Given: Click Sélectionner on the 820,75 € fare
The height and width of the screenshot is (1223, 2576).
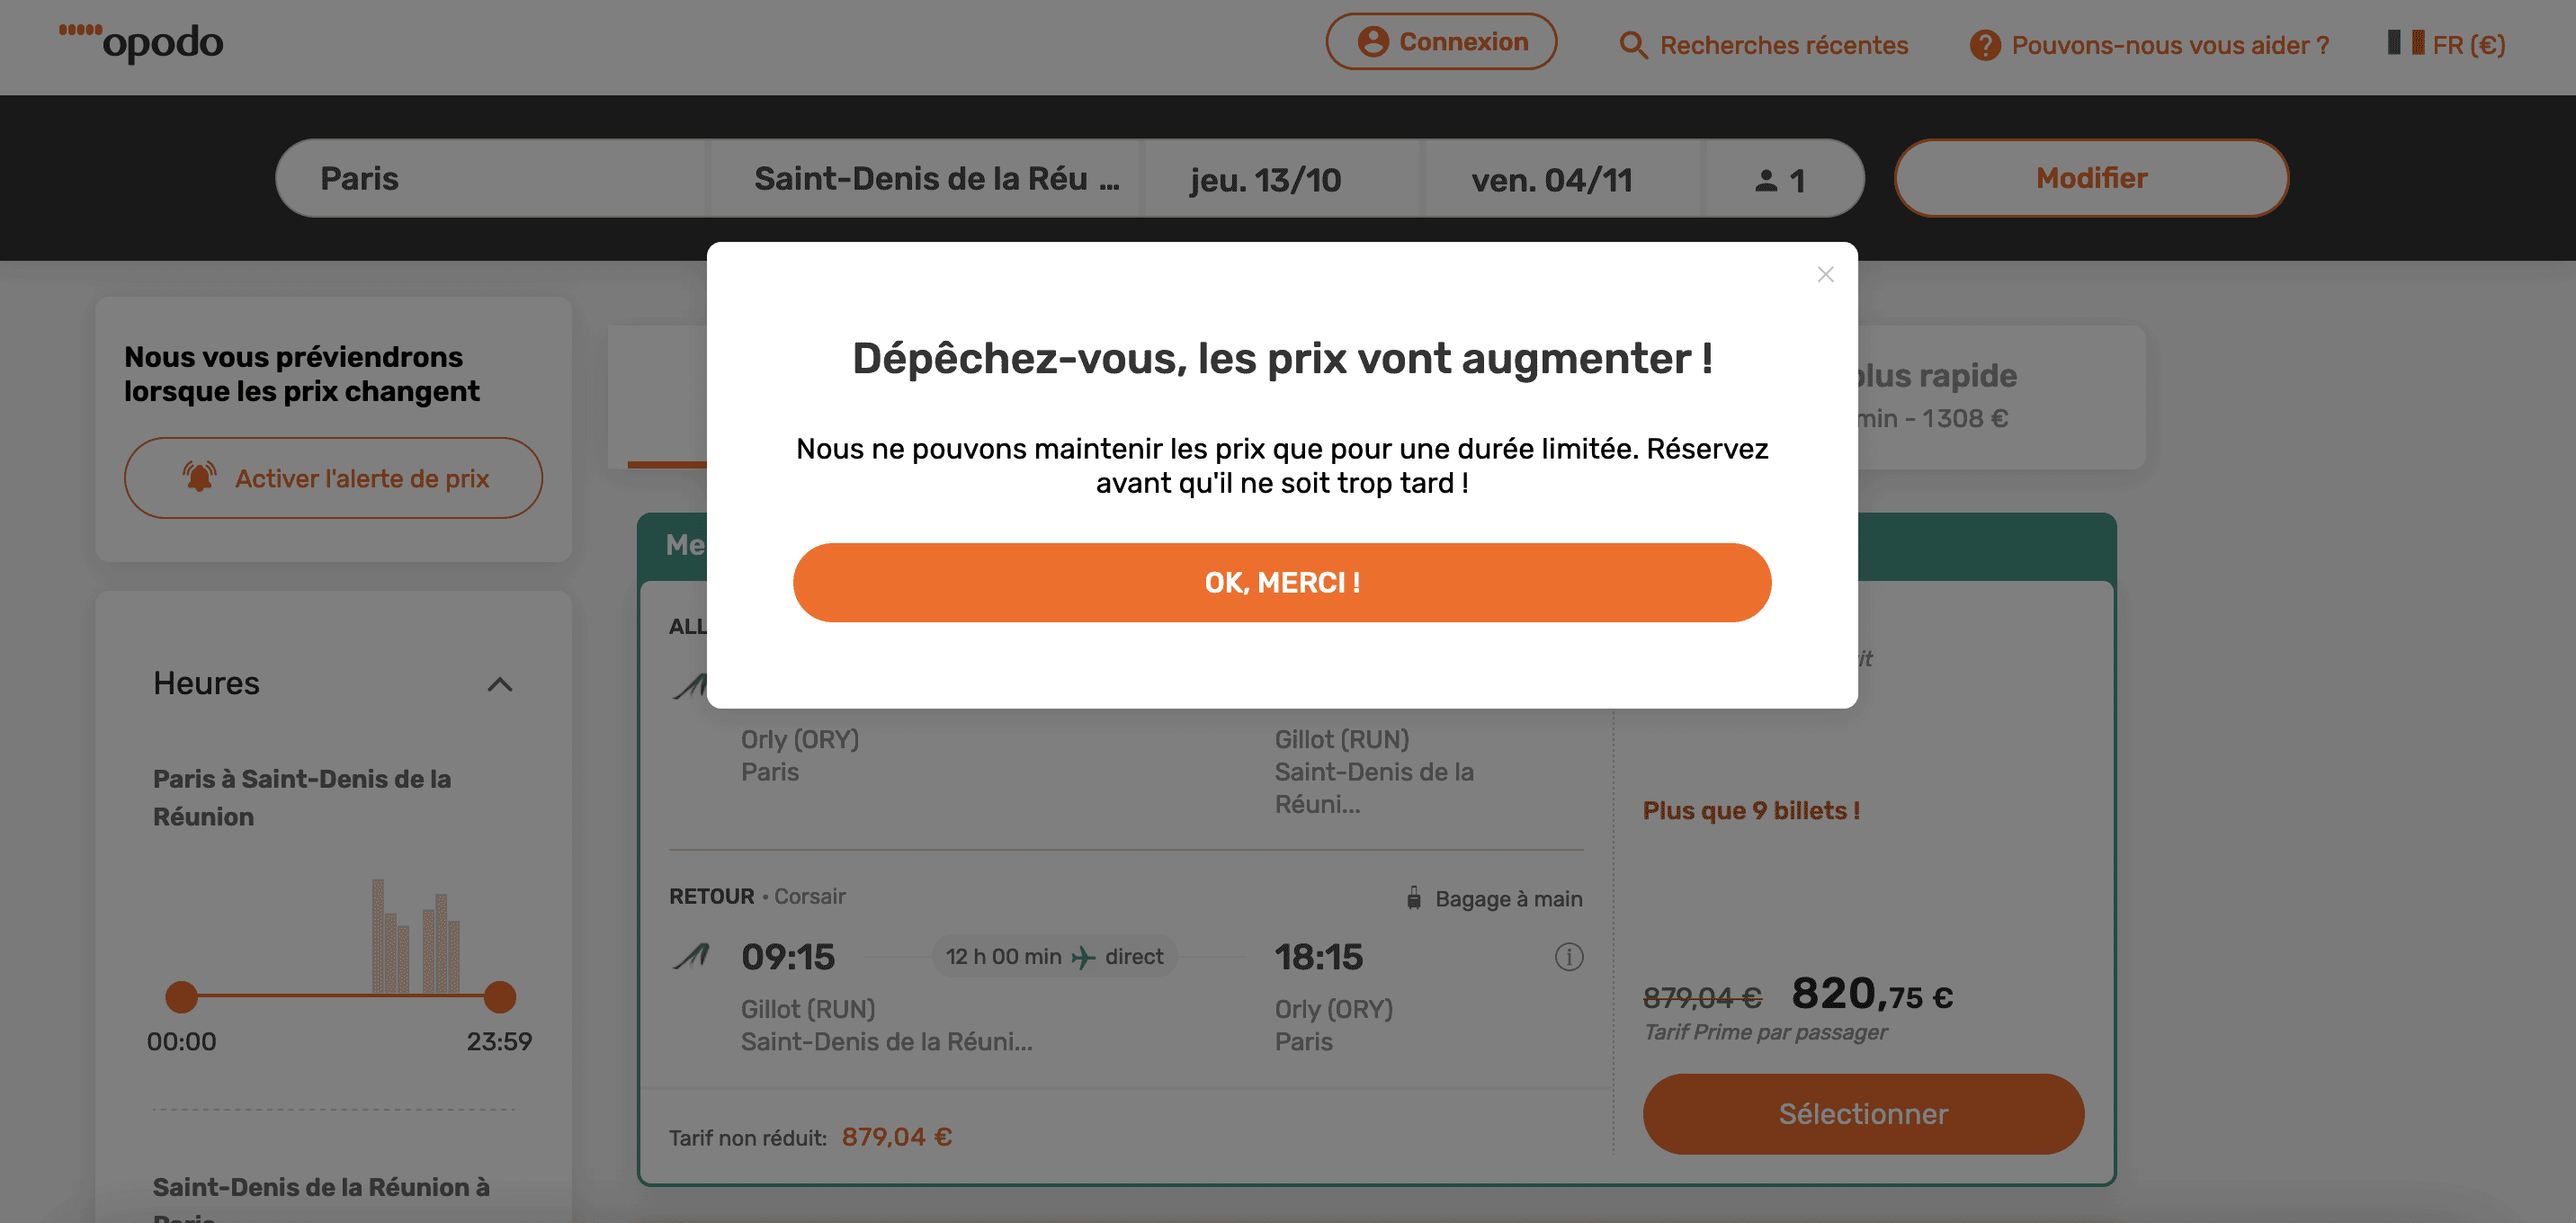Looking at the screenshot, I should 1863,1113.
